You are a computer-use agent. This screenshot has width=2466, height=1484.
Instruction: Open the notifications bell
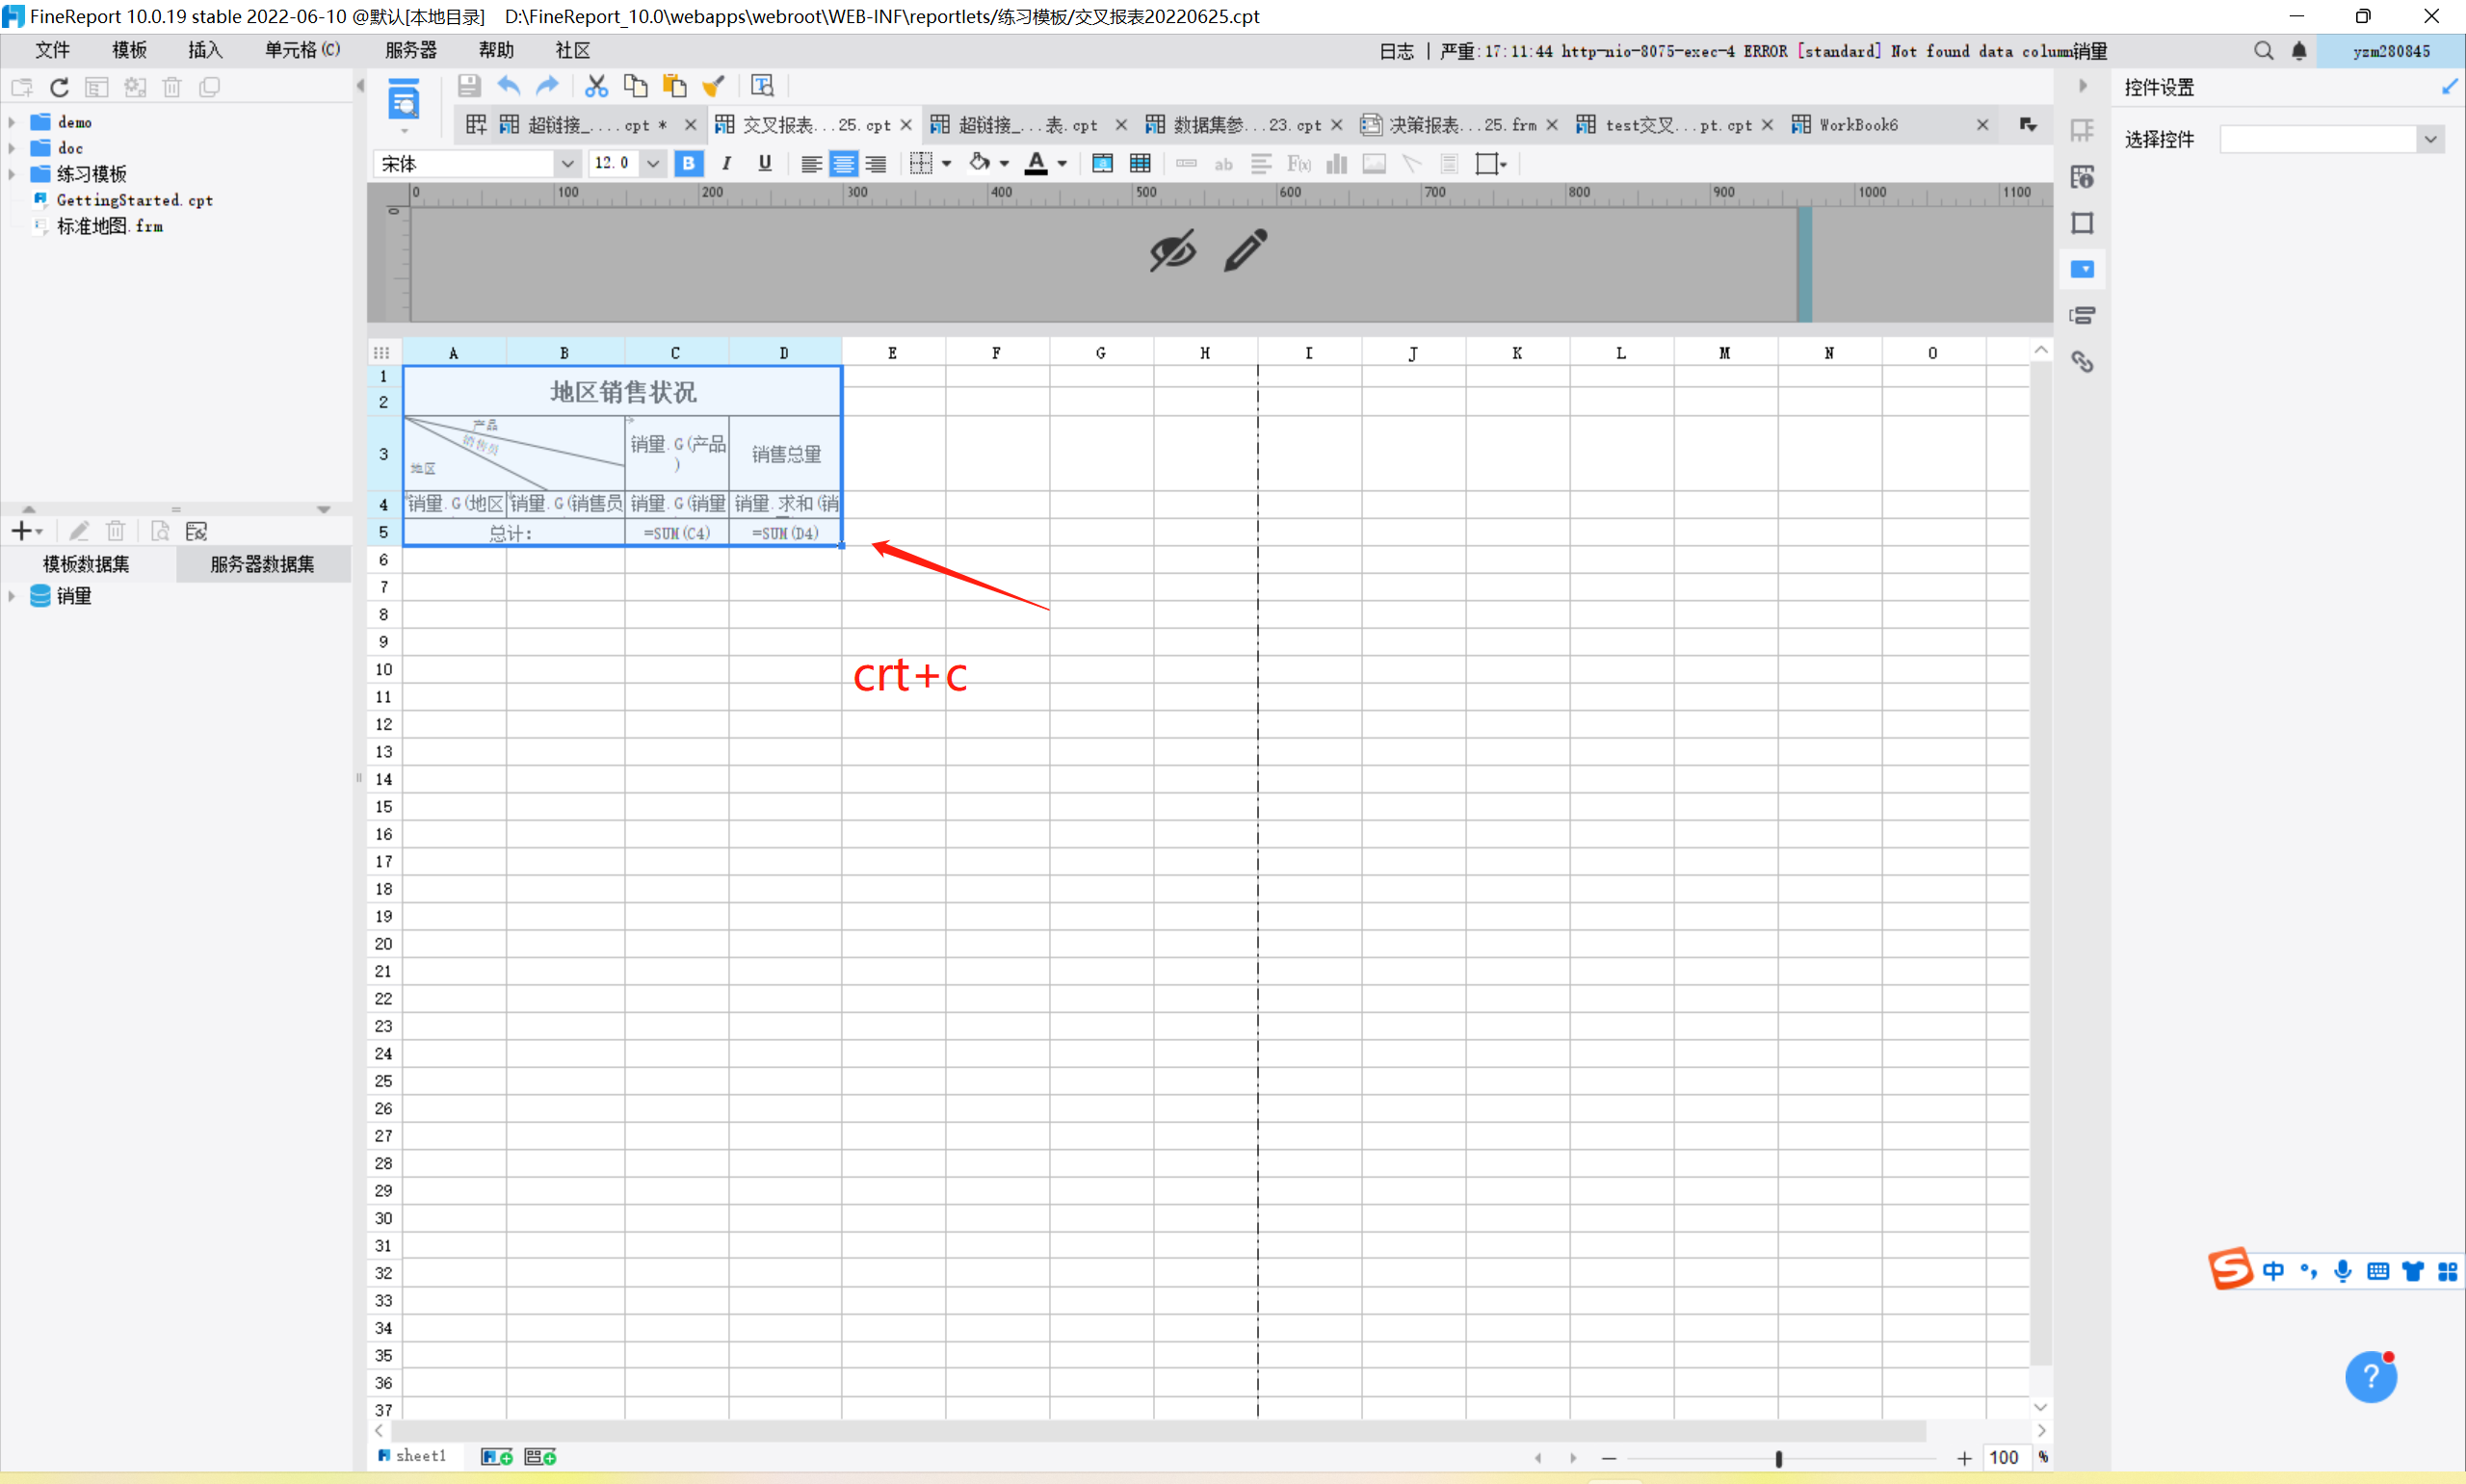click(x=2299, y=51)
